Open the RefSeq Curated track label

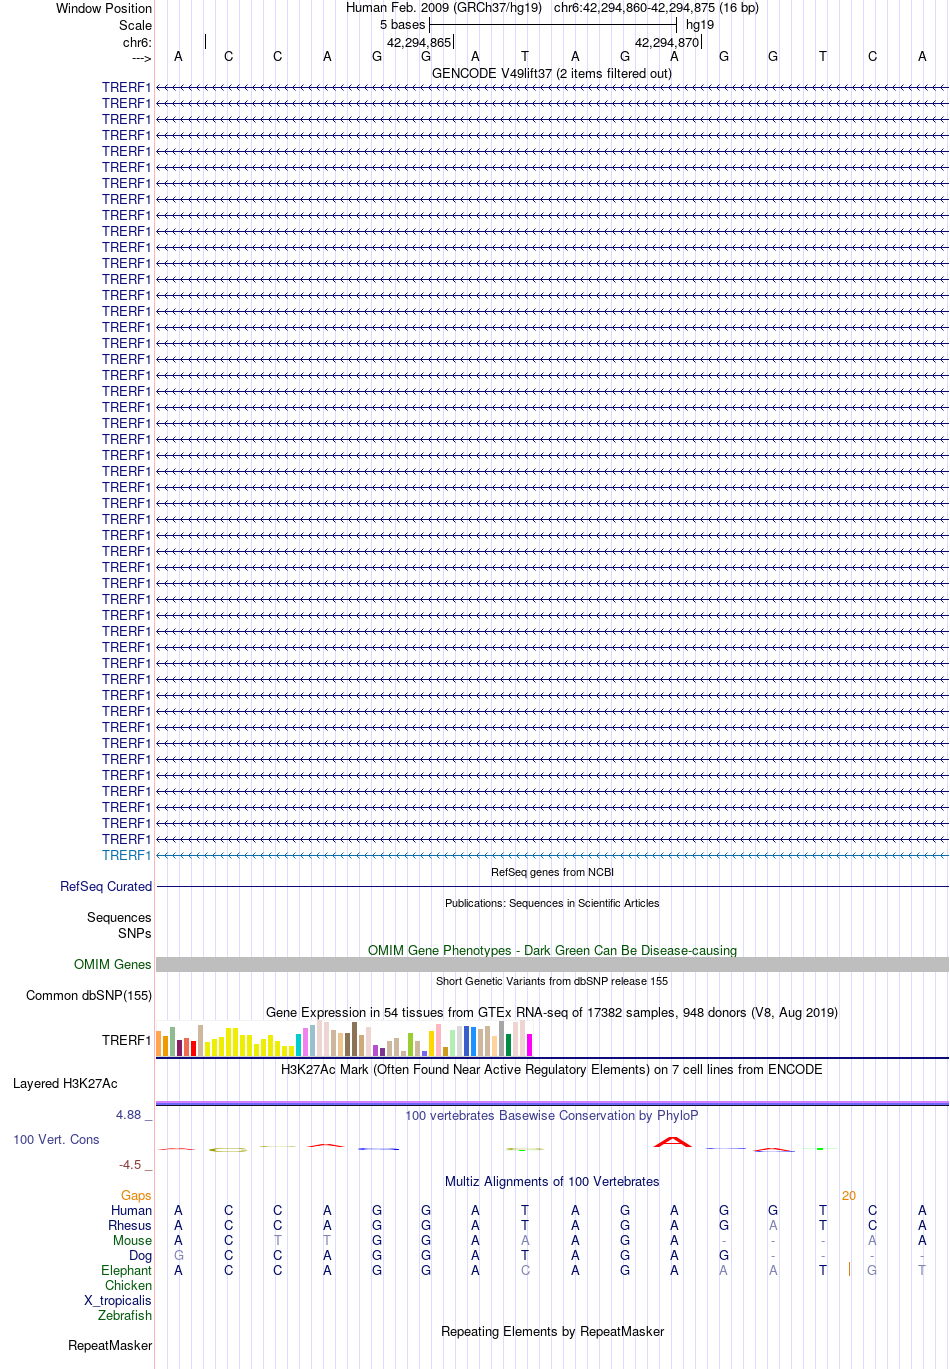tap(106, 886)
